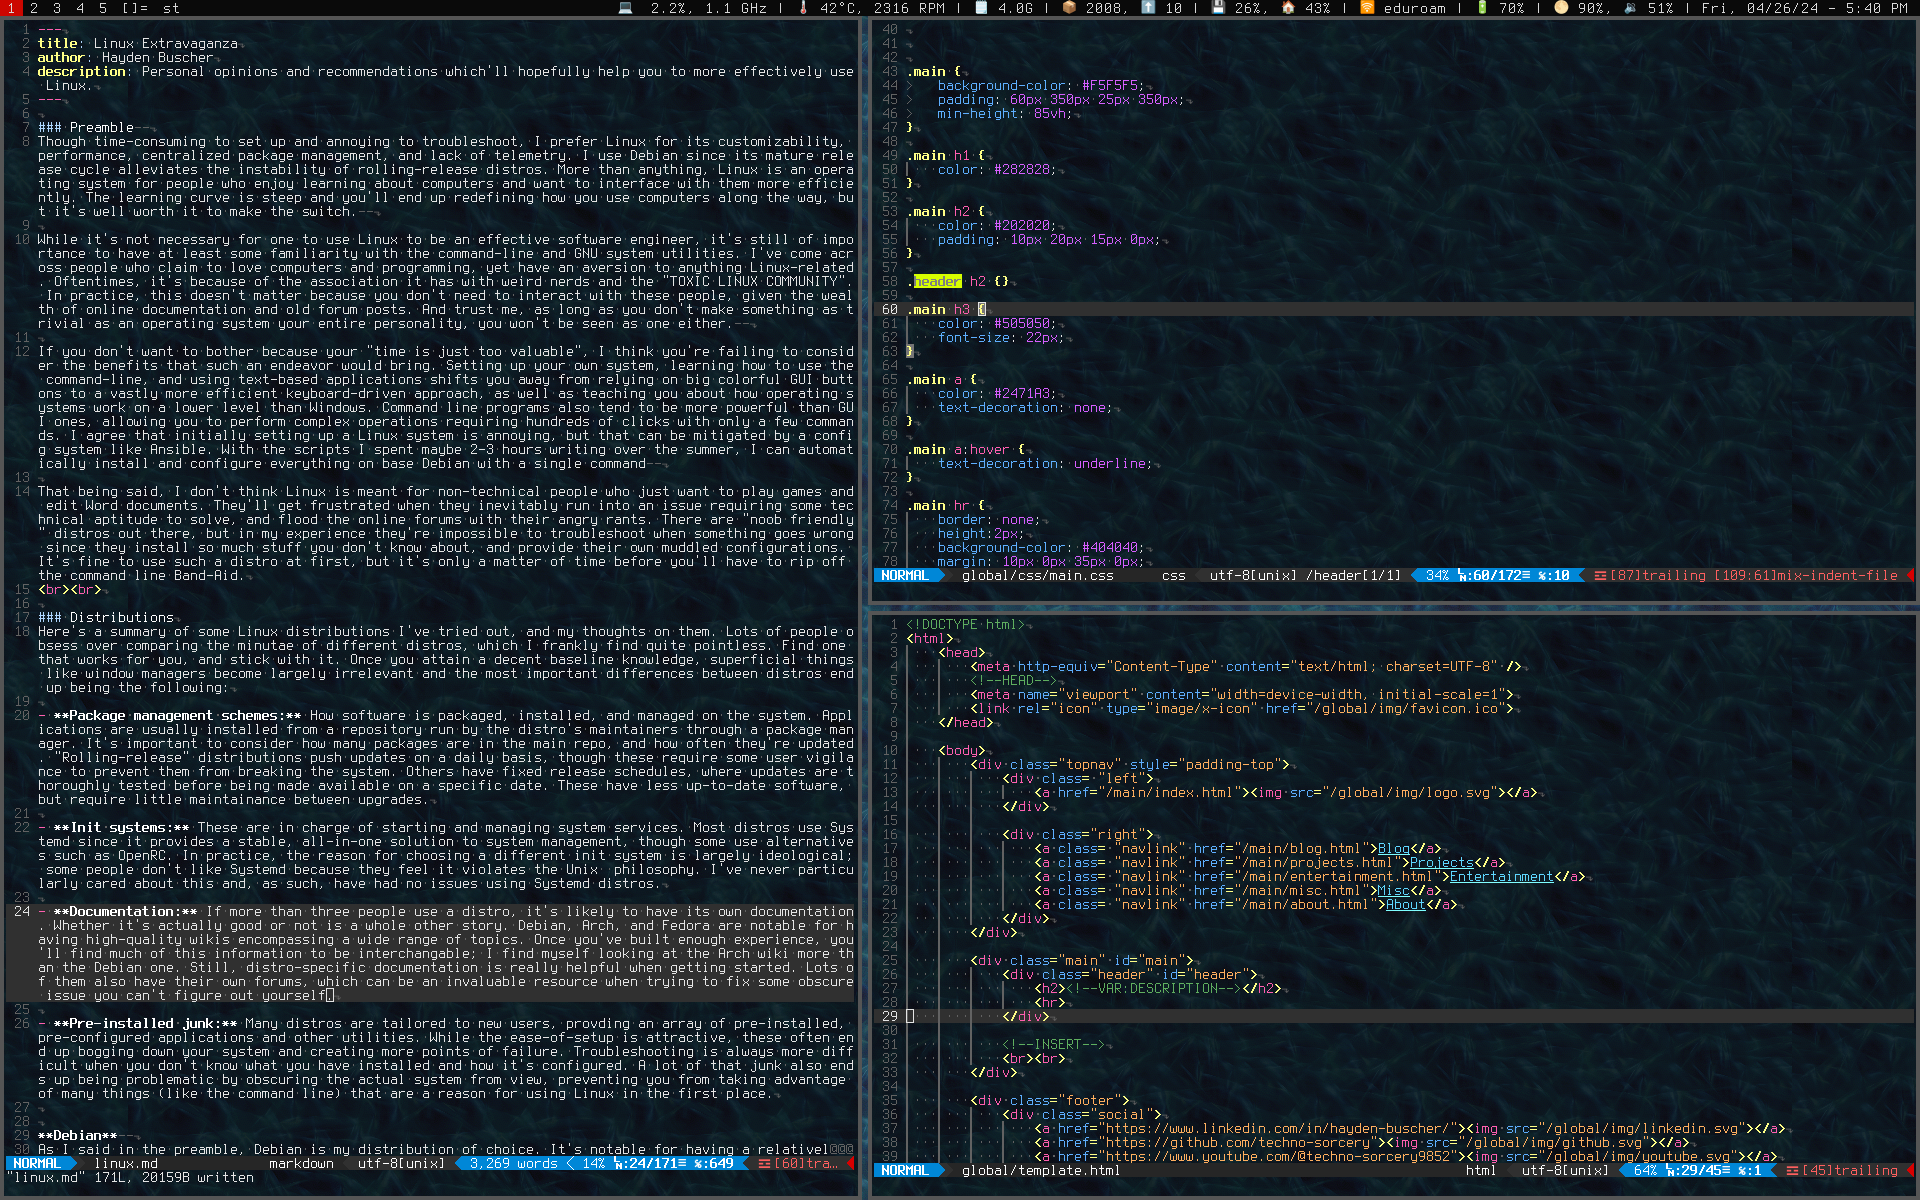Click the #282828 color value
The height and width of the screenshot is (1200, 1920).
pyautogui.click(x=1022, y=169)
